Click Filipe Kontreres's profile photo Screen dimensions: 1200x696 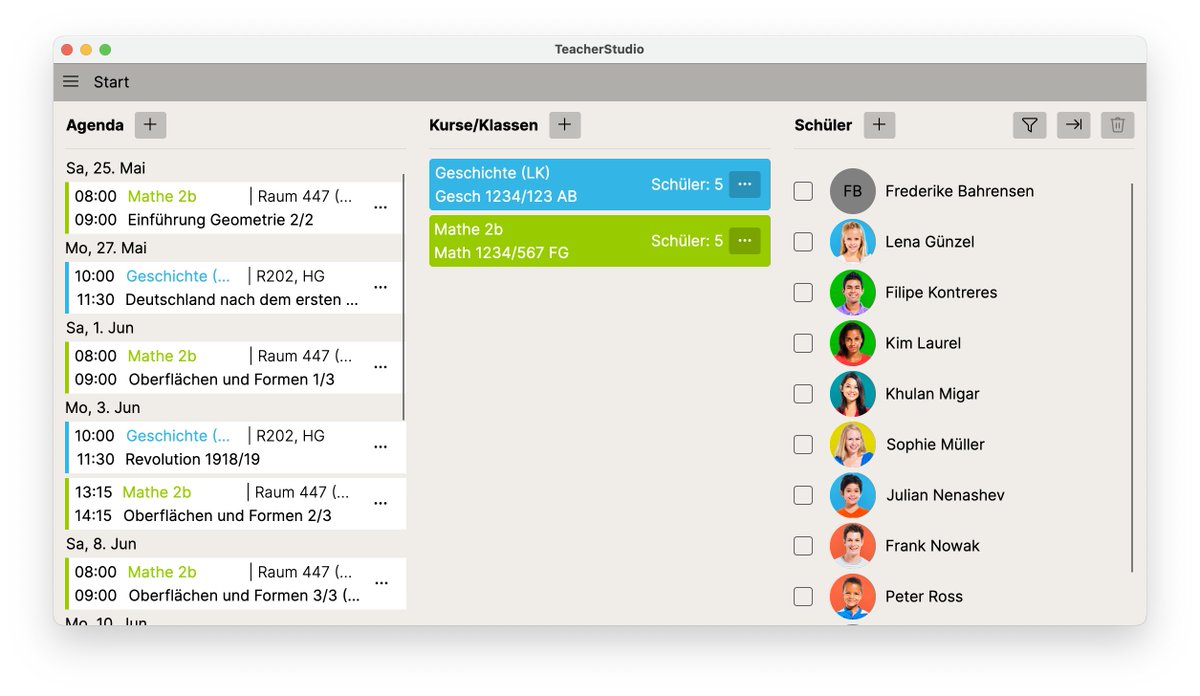pos(853,293)
